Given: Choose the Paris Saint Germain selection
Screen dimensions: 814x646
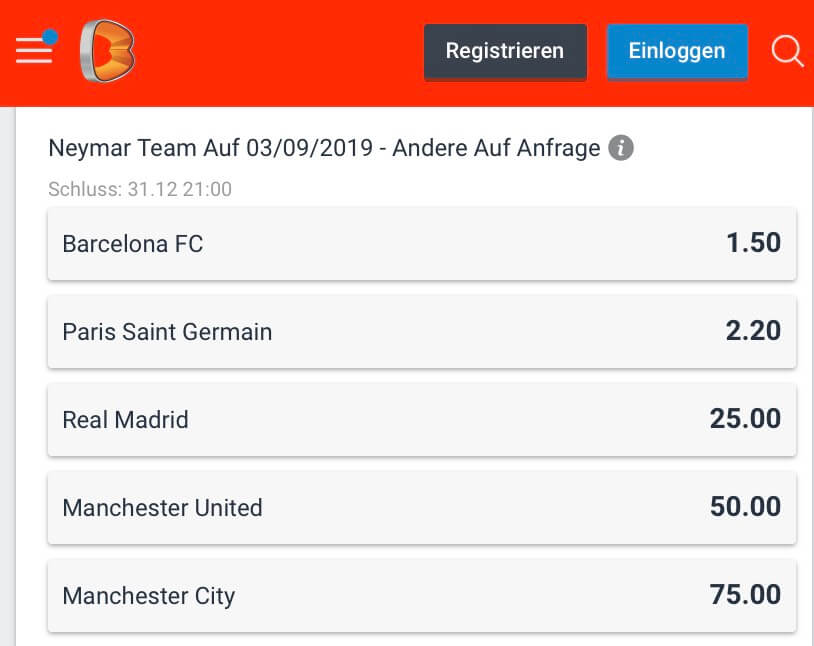Looking at the screenshot, I should coord(422,332).
